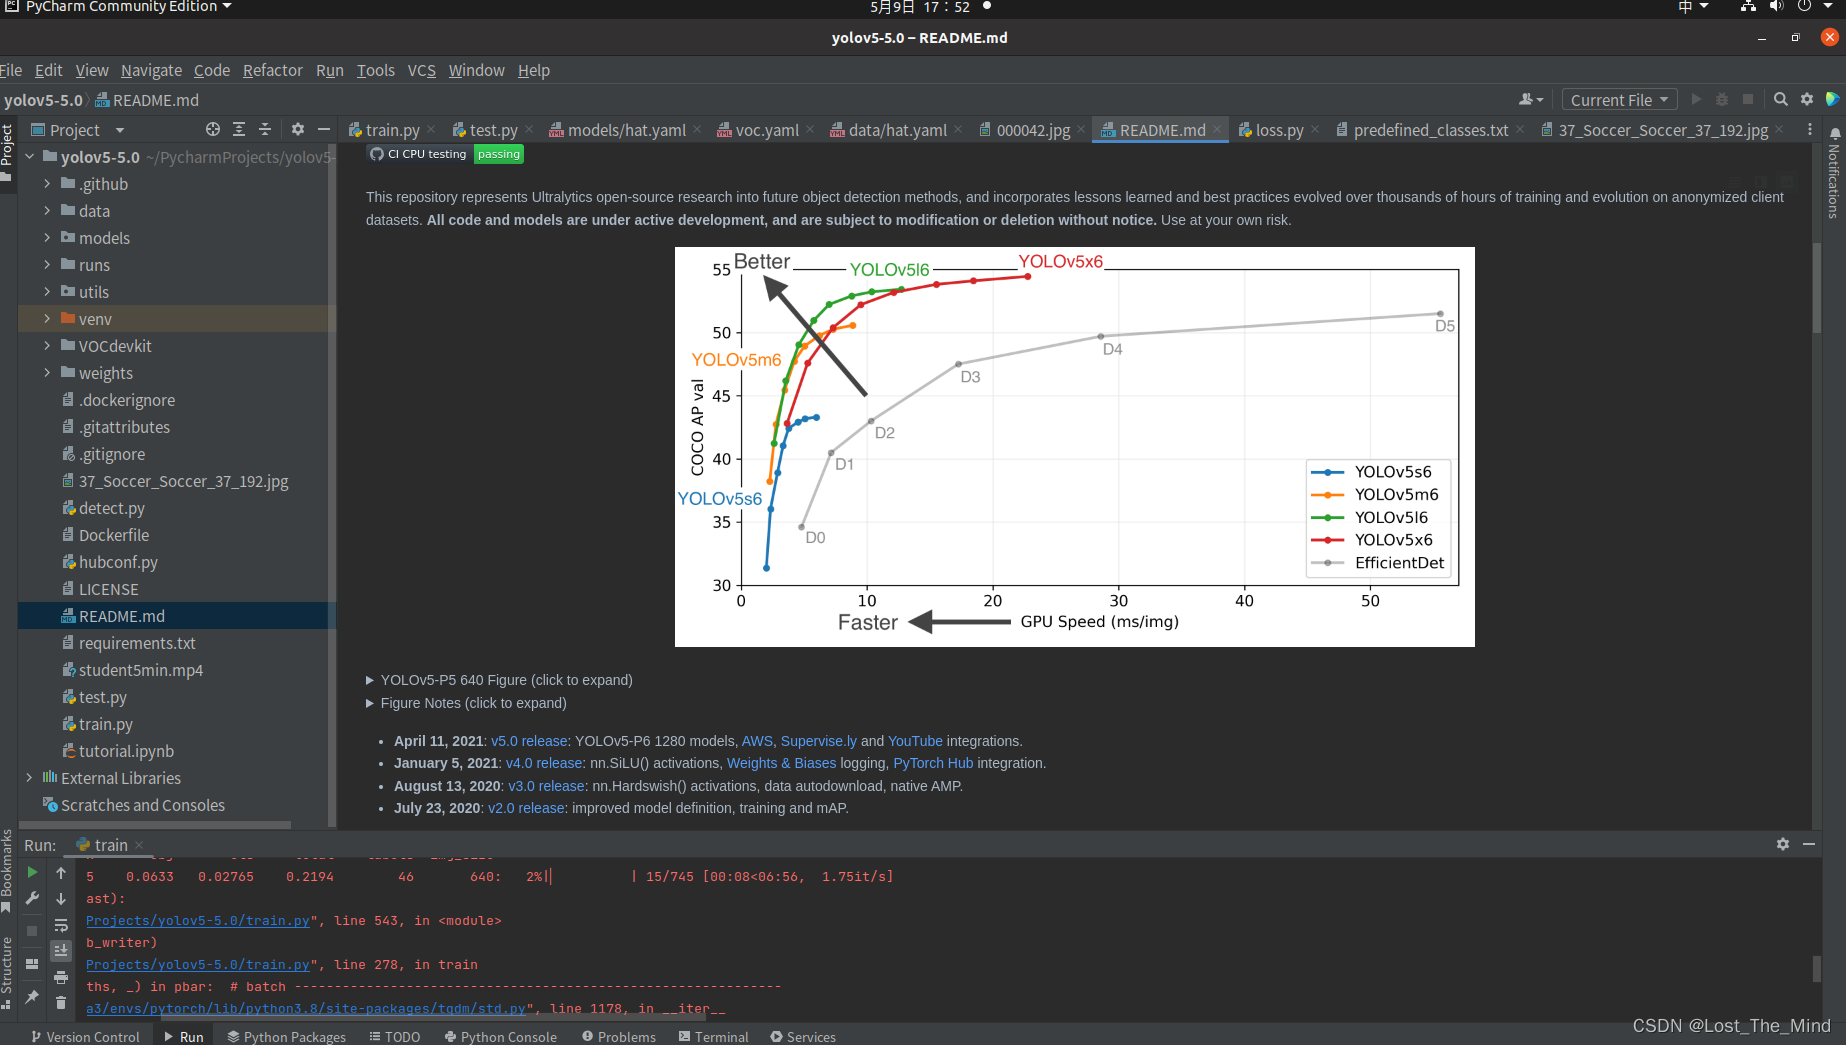Open the VCS menu
This screenshot has height=1045, width=1846.
(421, 70)
